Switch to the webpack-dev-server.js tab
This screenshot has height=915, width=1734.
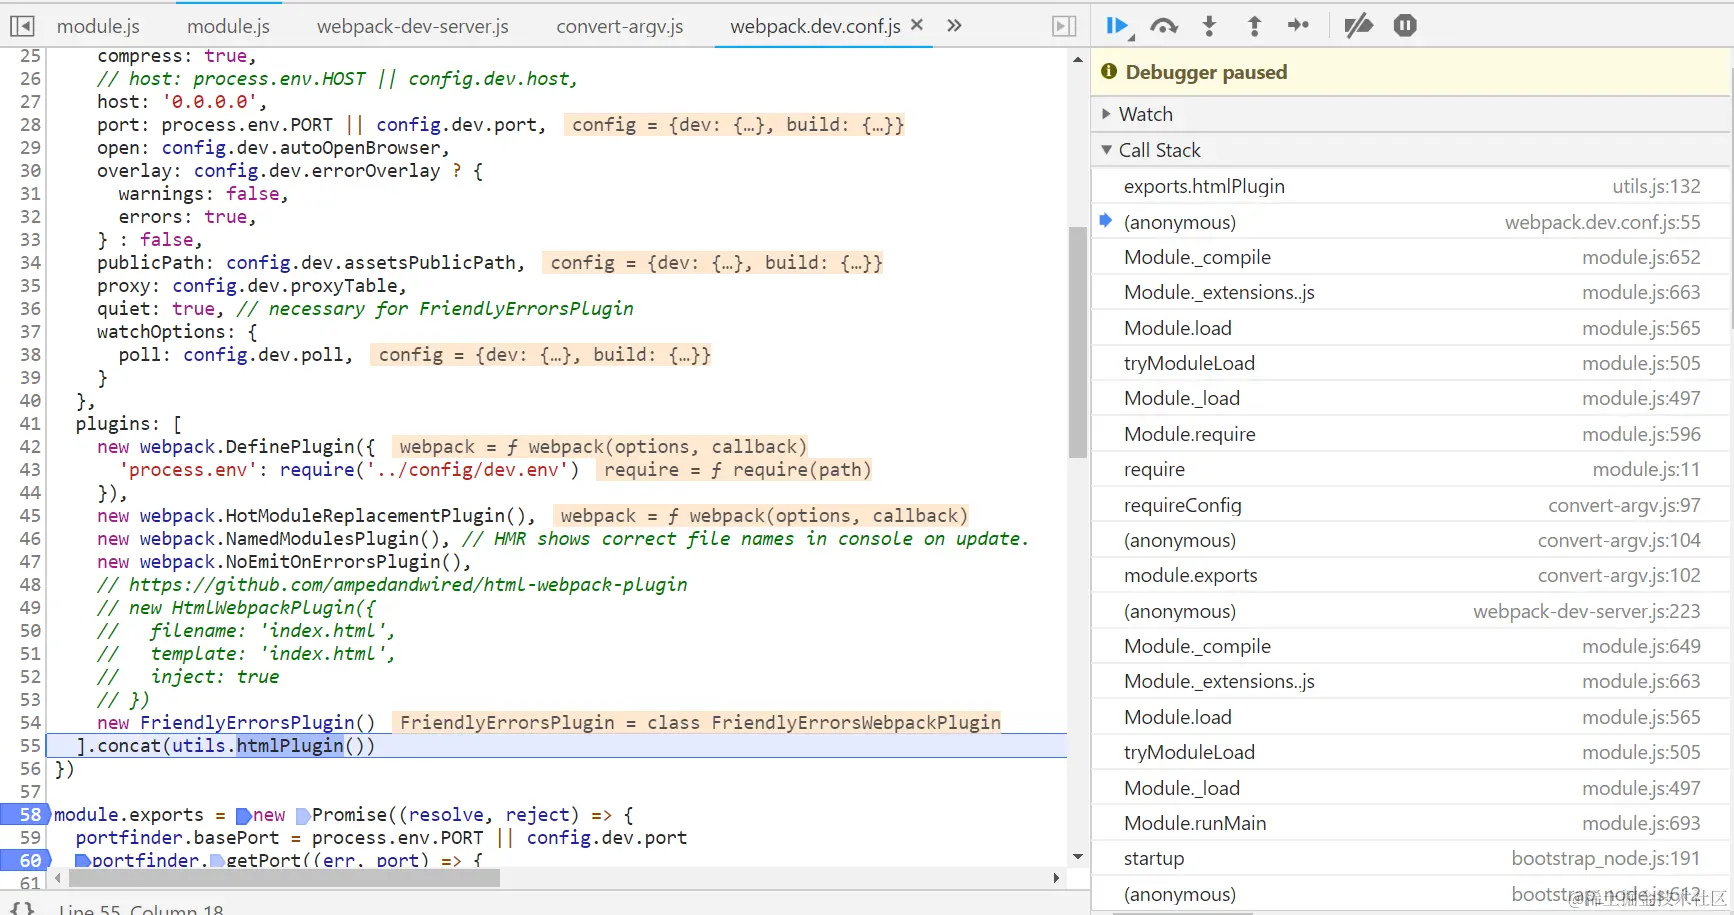413,26
